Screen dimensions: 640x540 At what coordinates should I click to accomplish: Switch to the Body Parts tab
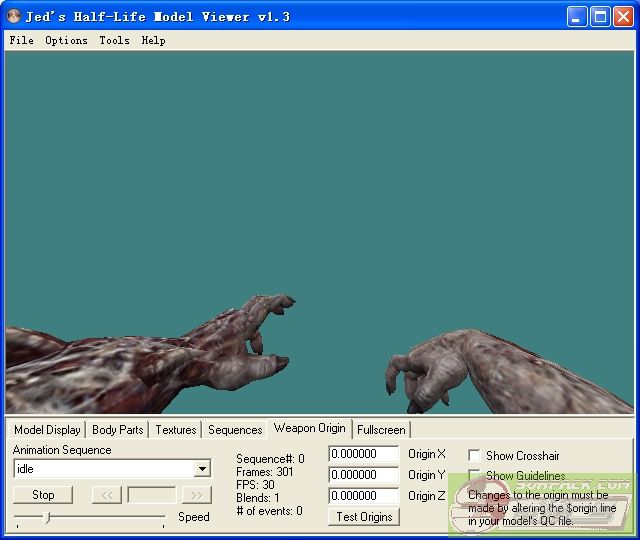[x=117, y=430]
